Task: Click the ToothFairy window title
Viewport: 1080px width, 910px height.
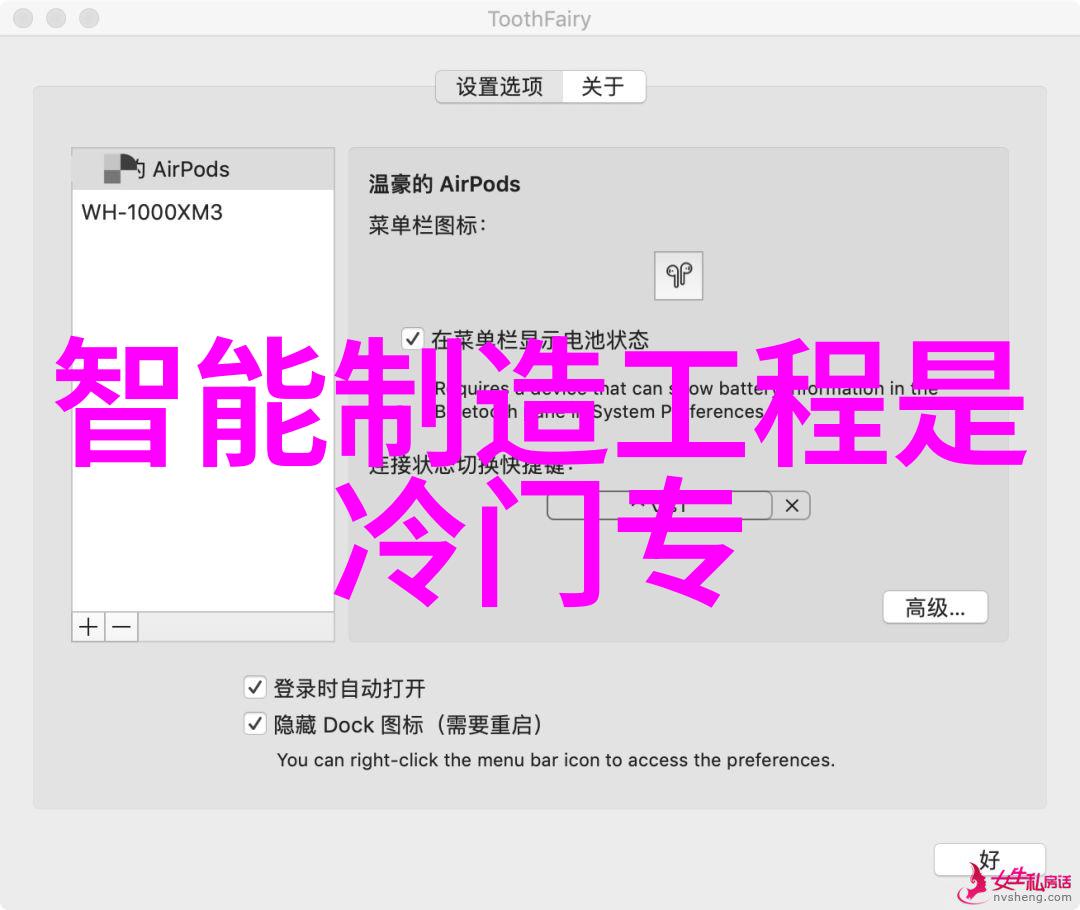Action: click(x=539, y=19)
